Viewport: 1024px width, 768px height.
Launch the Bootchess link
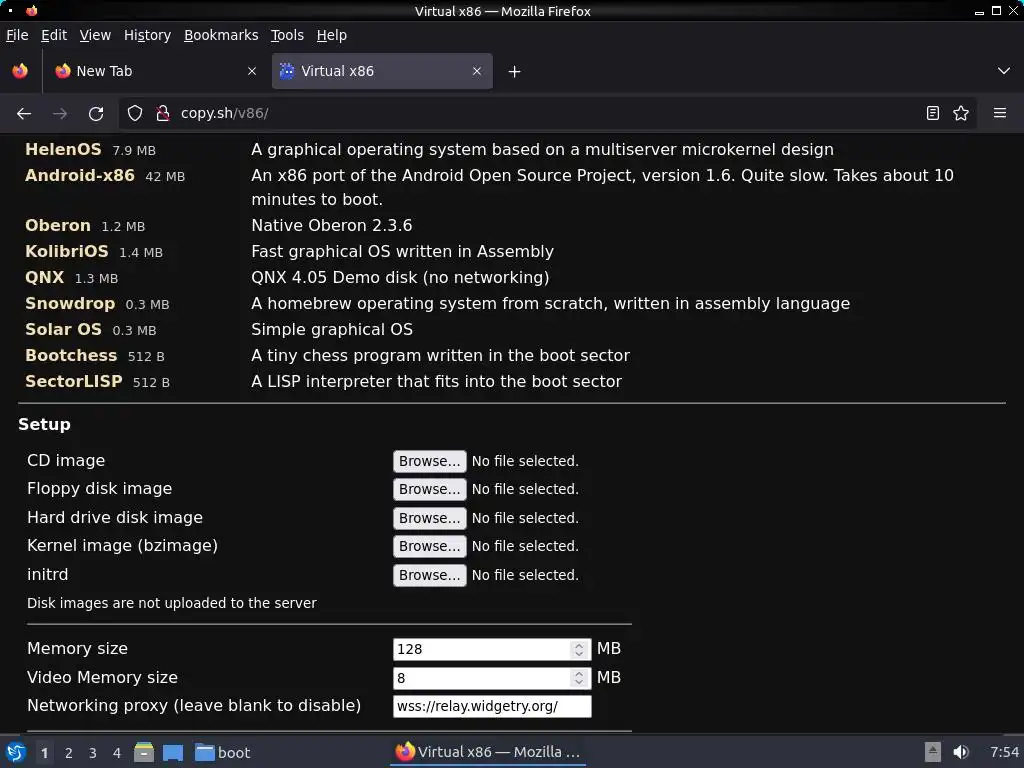coord(71,356)
